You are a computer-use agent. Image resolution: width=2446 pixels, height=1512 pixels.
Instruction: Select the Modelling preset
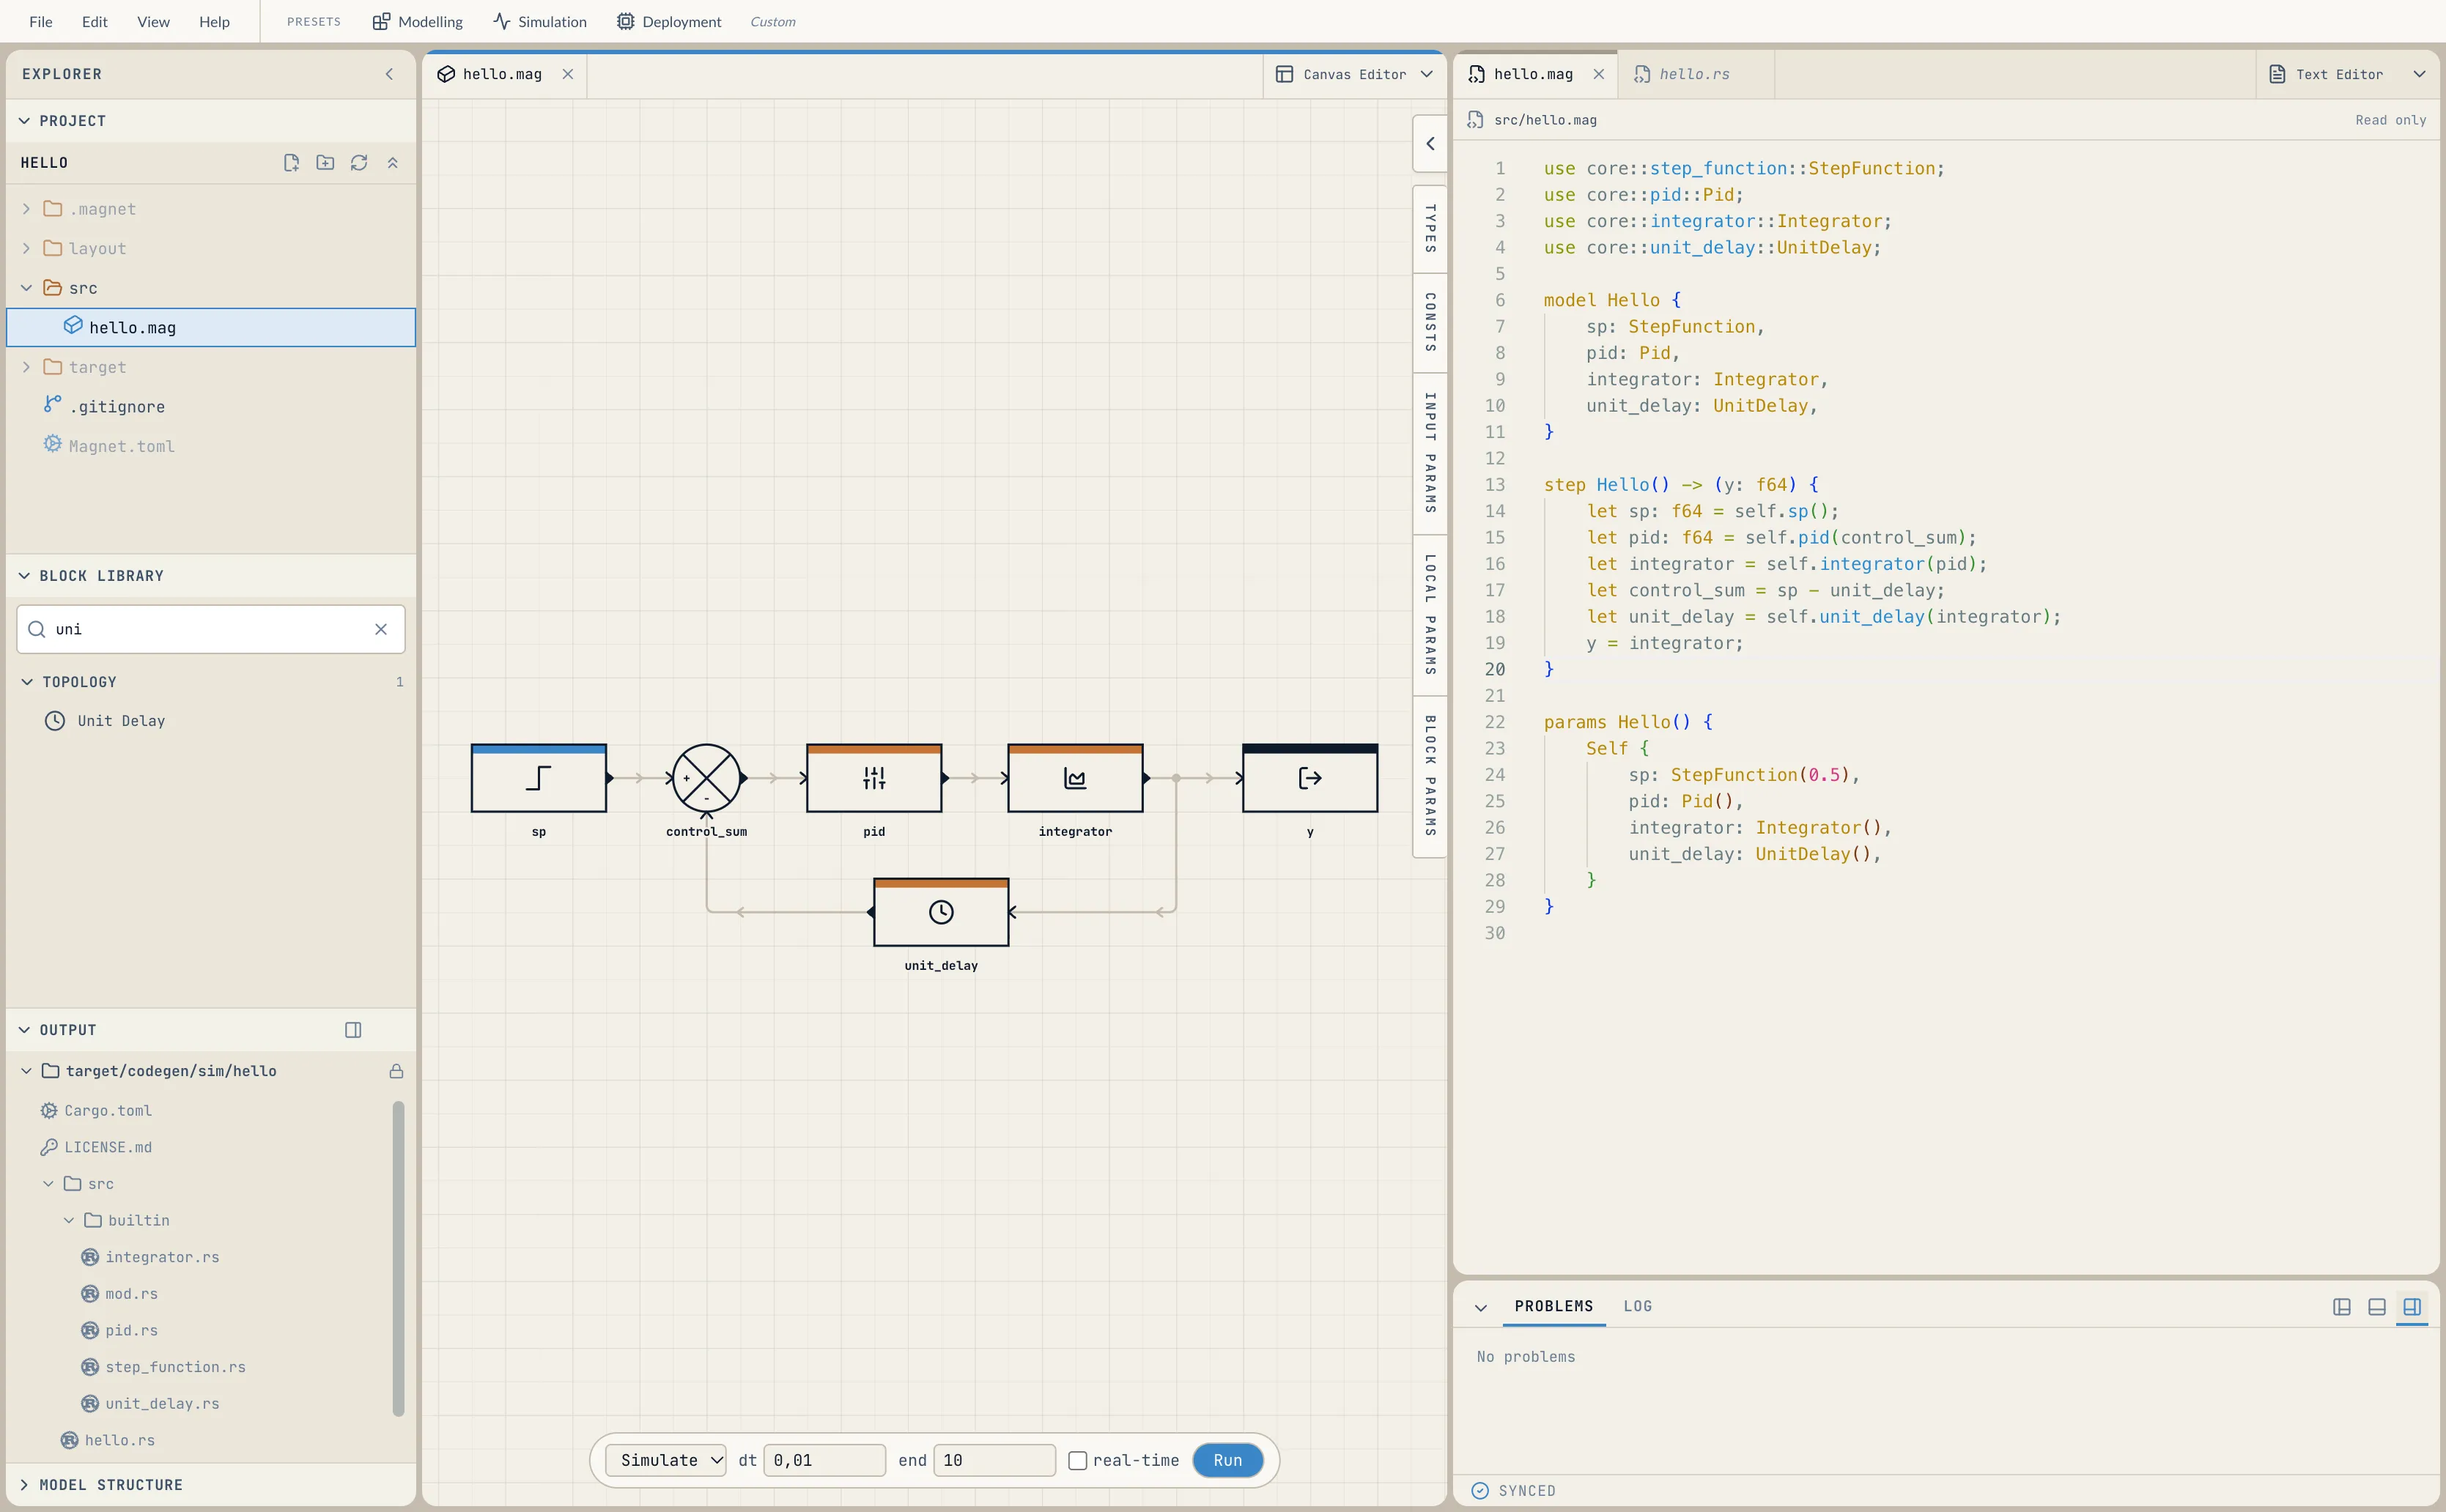click(418, 21)
